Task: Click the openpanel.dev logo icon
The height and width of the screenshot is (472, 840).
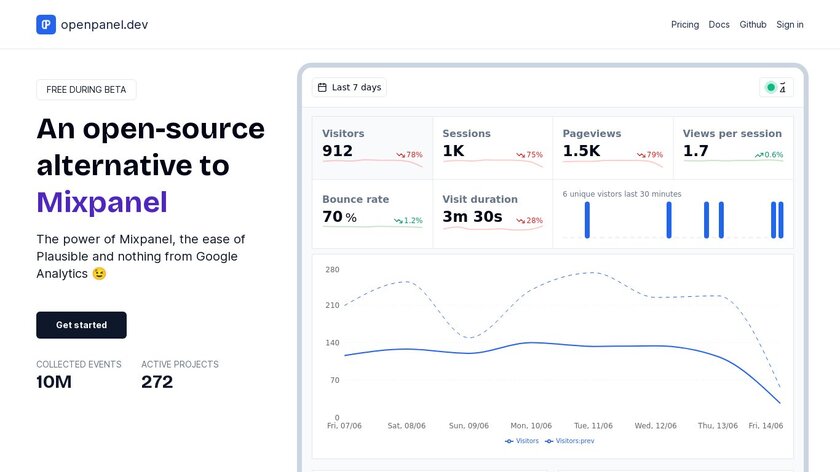Action: point(46,24)
